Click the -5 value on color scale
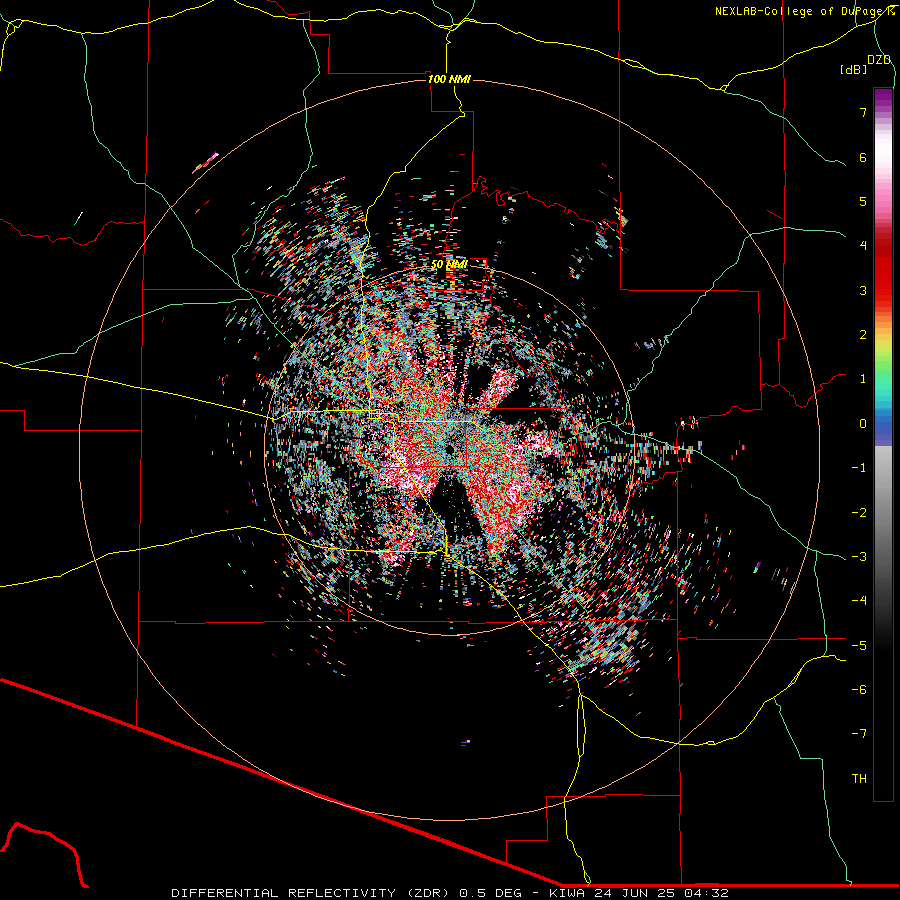This screenshot has height=900, width=900. pos(859,646)
